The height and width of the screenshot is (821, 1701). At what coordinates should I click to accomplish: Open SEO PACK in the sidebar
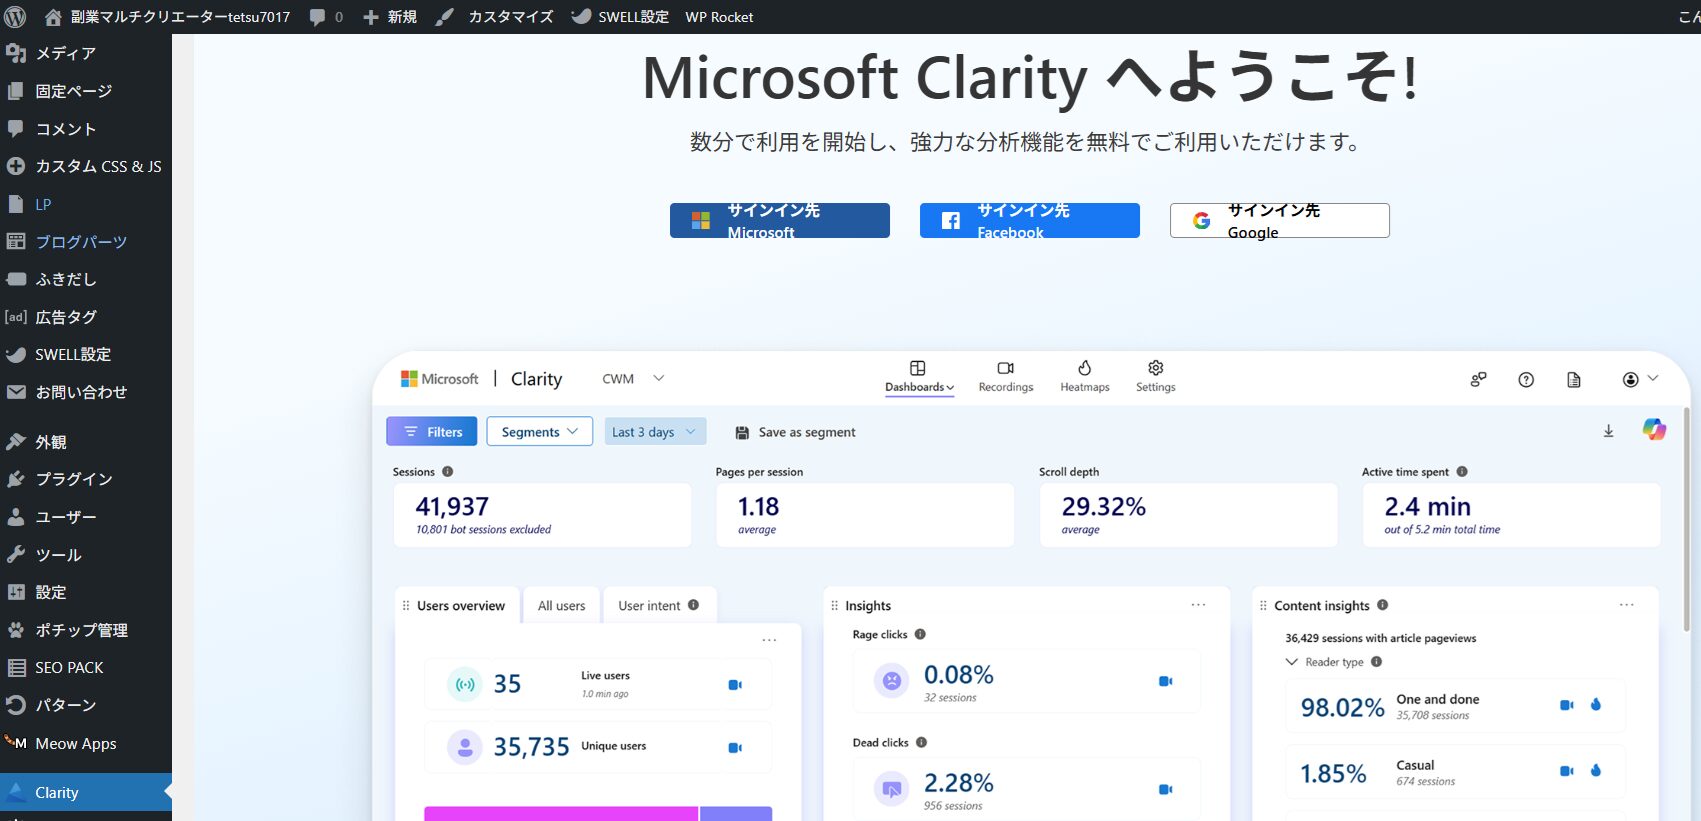click(x=86, y=667)
